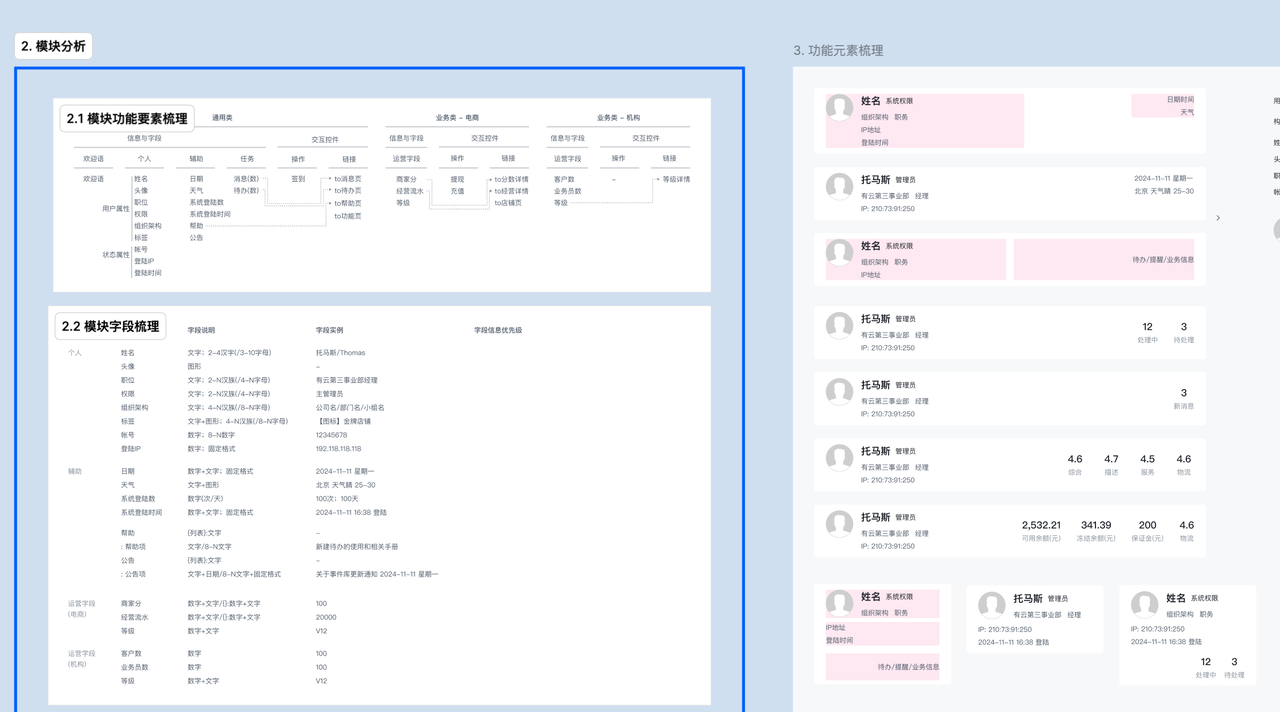Click the 提现 operation item
Screen dimensions: 1280x712
pos(457,179)
